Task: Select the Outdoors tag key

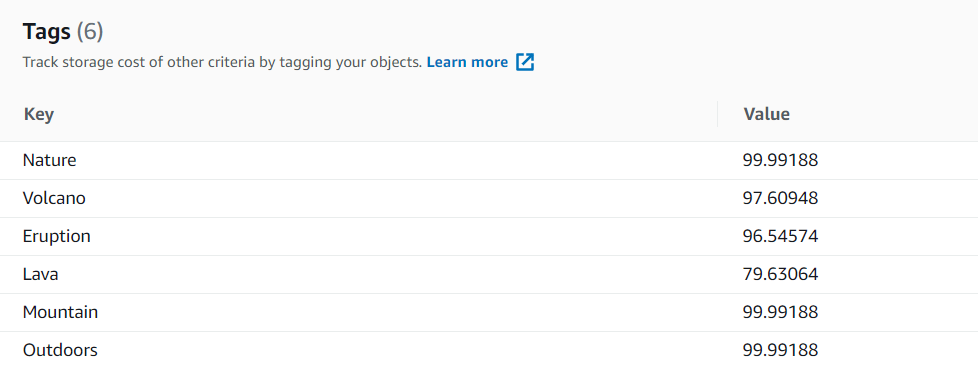Action: point(61,350)
